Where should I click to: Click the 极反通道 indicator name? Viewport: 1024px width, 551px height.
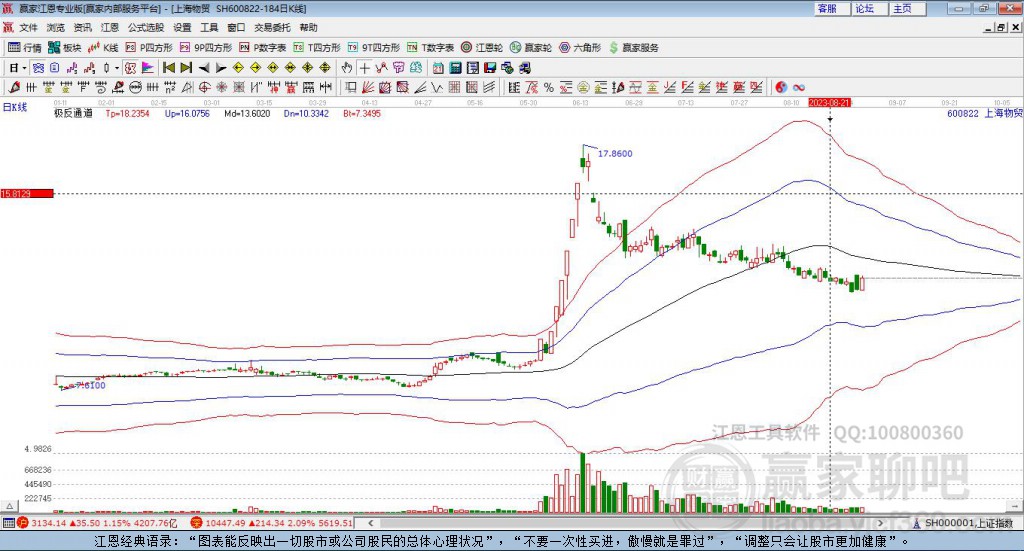(x=73, y=114)
